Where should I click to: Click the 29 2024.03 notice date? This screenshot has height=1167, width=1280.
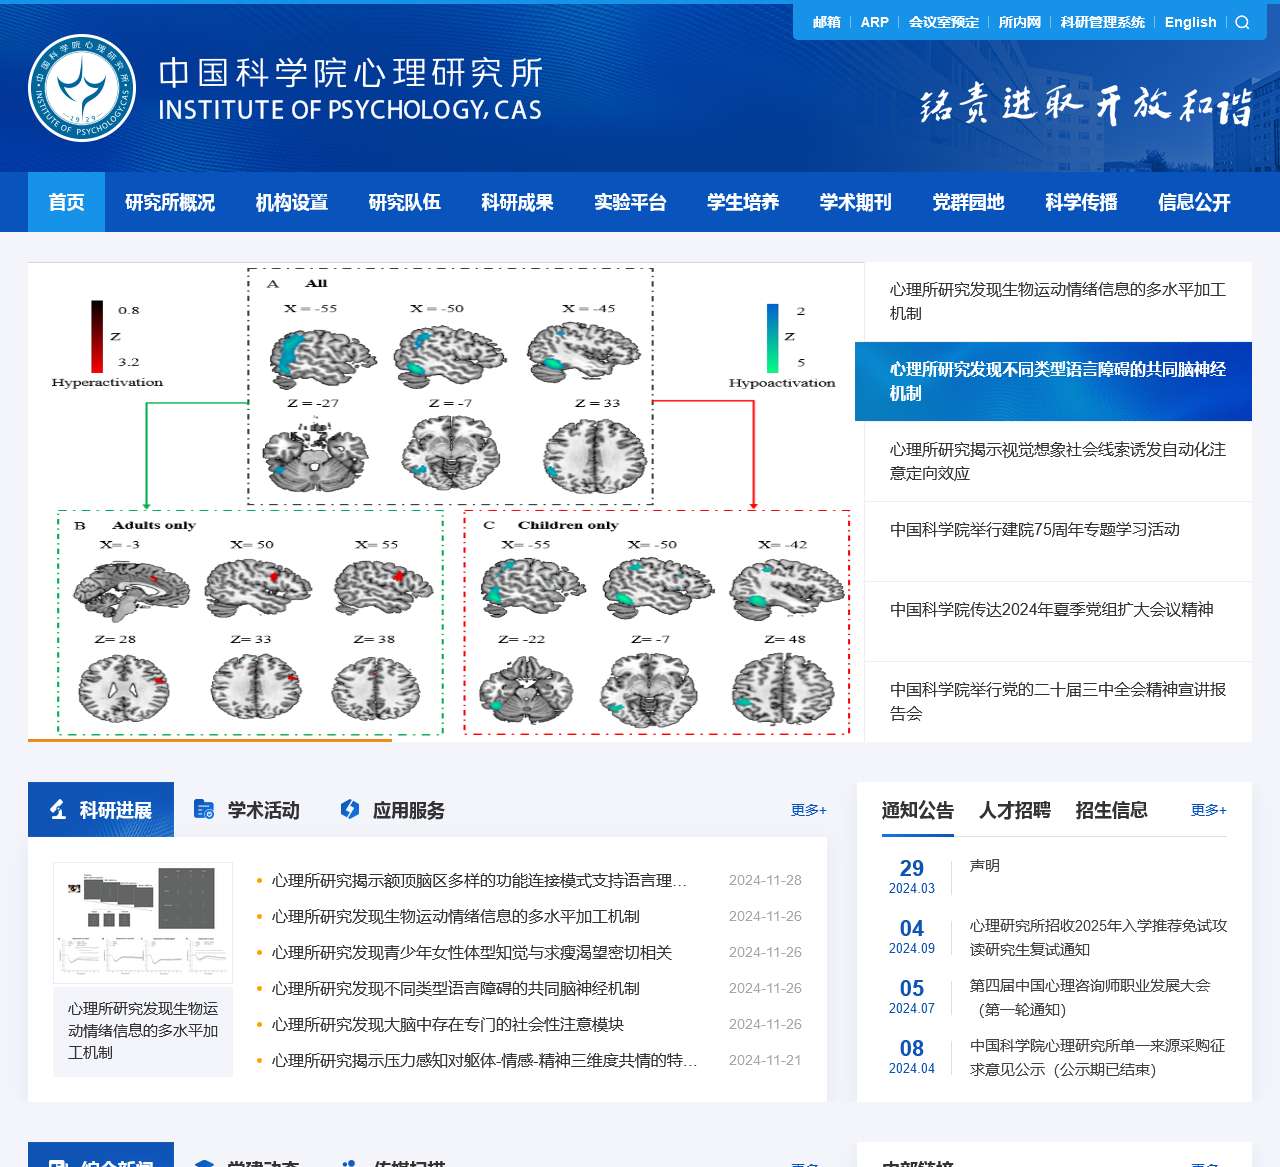[x=912, y=876]
